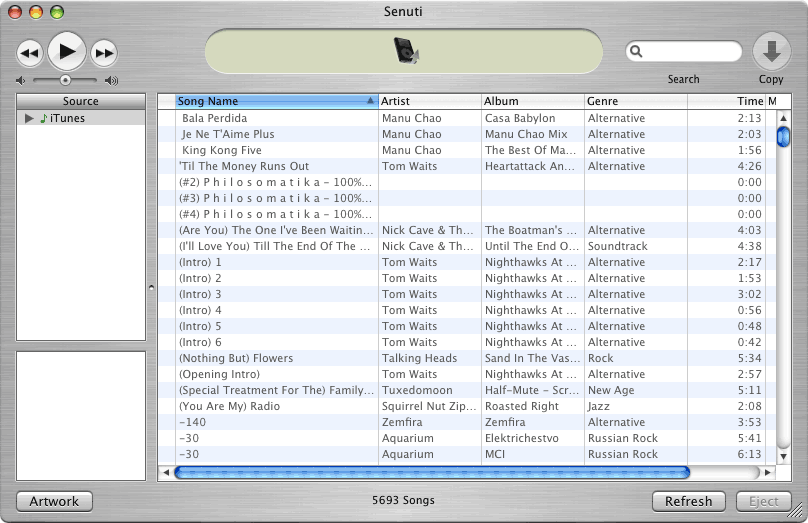This screenshot has width=808, height=523.
Task: Click the Source panel header
Action: pos(81,101)
